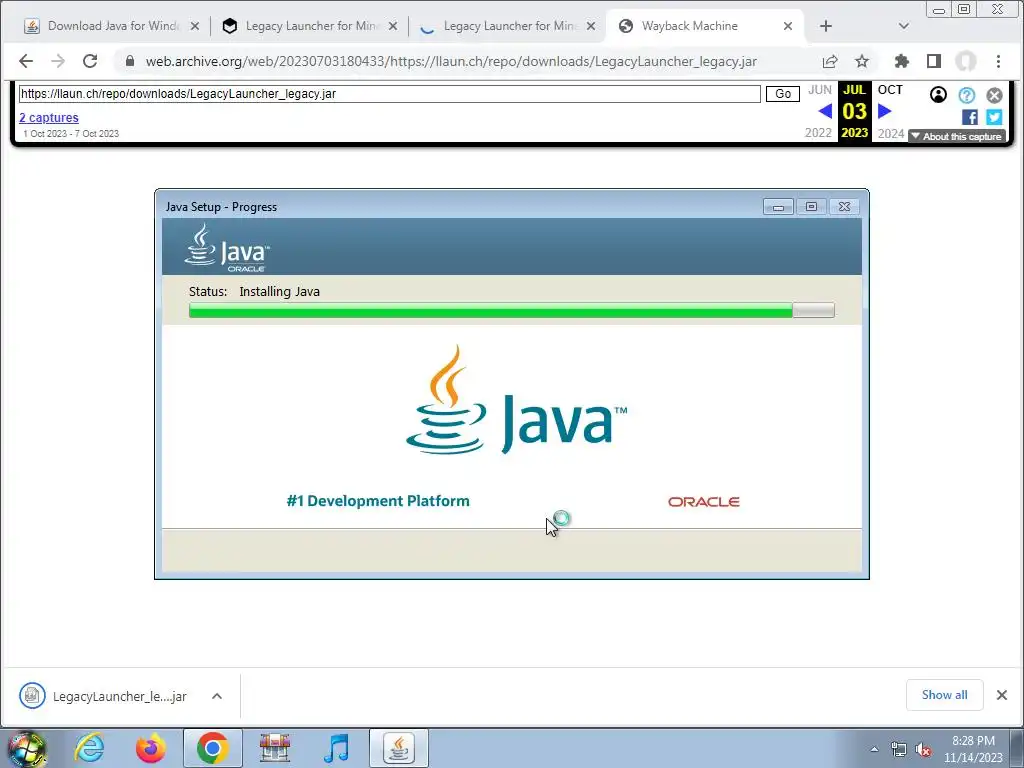Switch to Download Java for Windows tab
The image size is (1024, 768).
tap(111, 26)
